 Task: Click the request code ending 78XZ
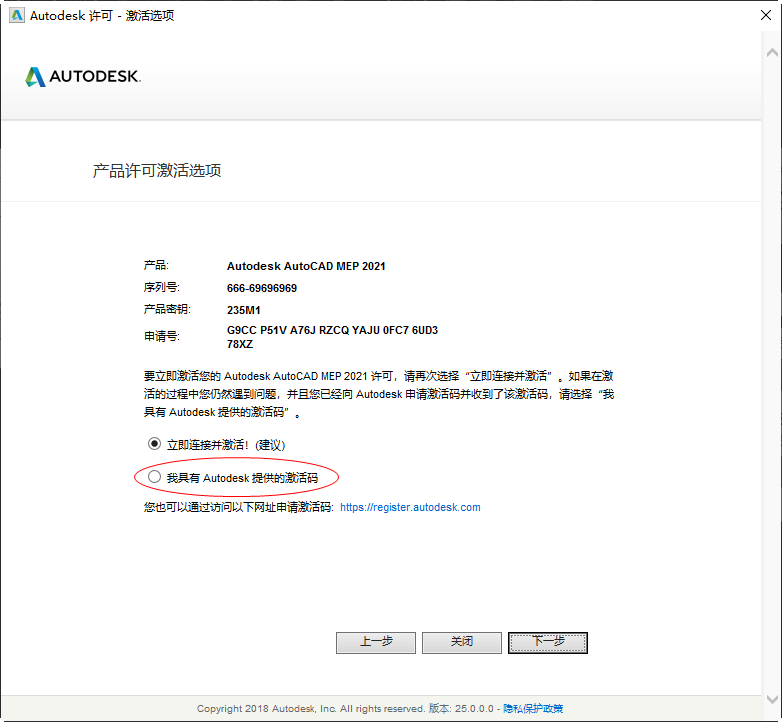pos(240,345)
